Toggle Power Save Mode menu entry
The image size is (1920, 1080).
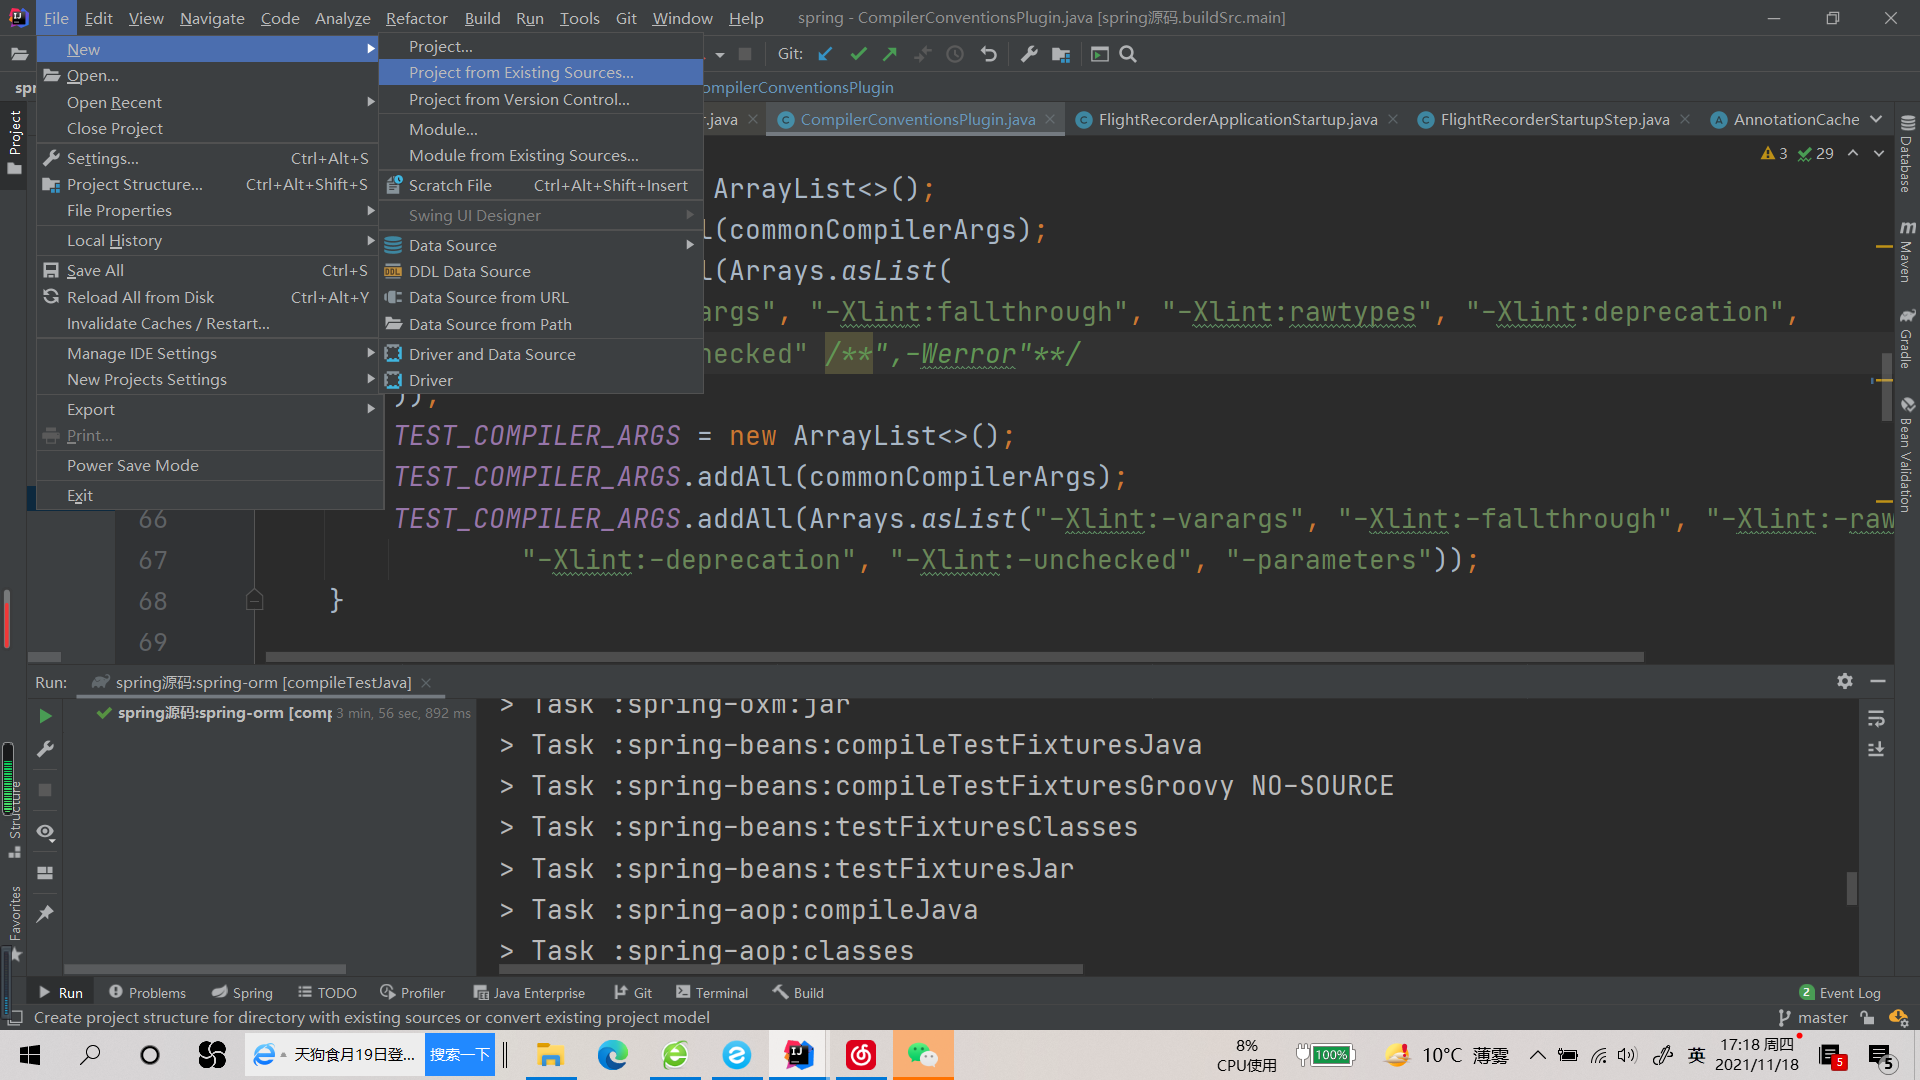pos(132,465)
